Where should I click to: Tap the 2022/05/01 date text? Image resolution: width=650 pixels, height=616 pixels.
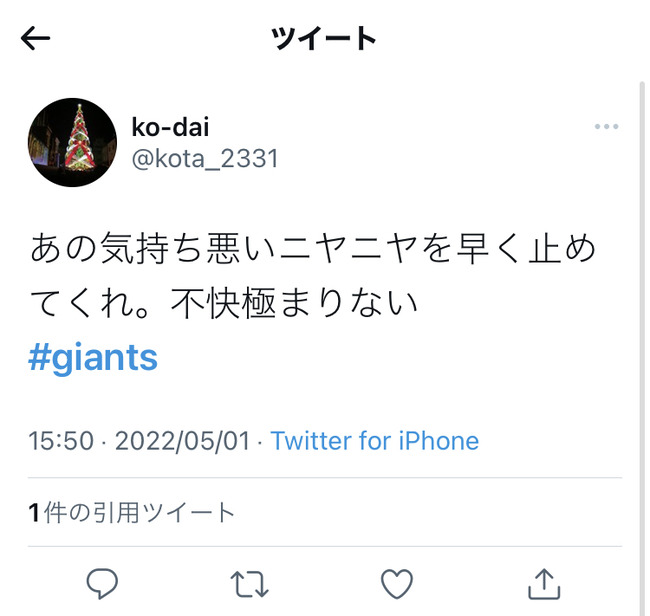[182, 441]
